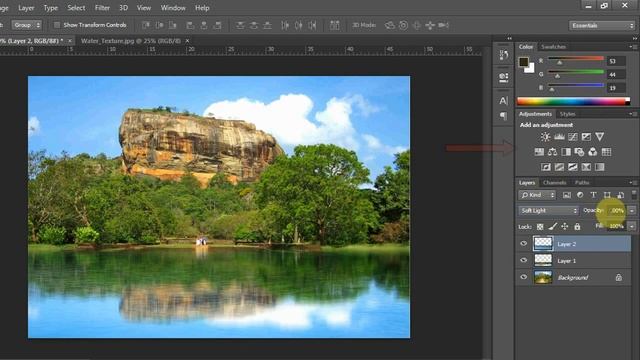The height and width of the screenshot is (360, 640).
Task: Add a Gradient Map adjustment
Action: 600,167
